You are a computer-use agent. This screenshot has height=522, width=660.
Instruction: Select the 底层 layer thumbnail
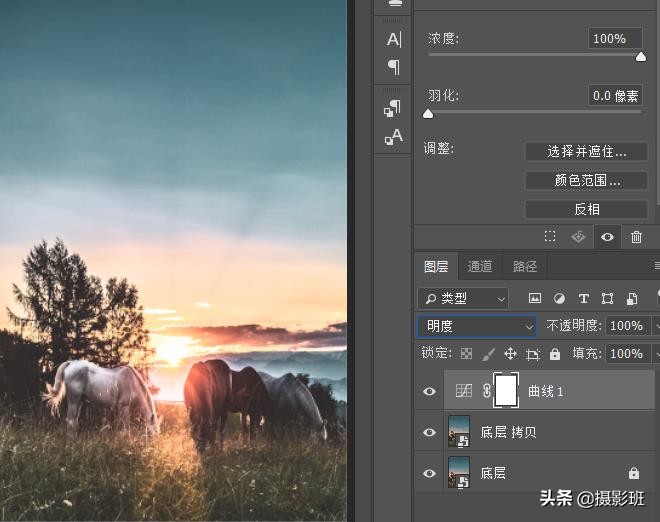(x=459, y=472)
